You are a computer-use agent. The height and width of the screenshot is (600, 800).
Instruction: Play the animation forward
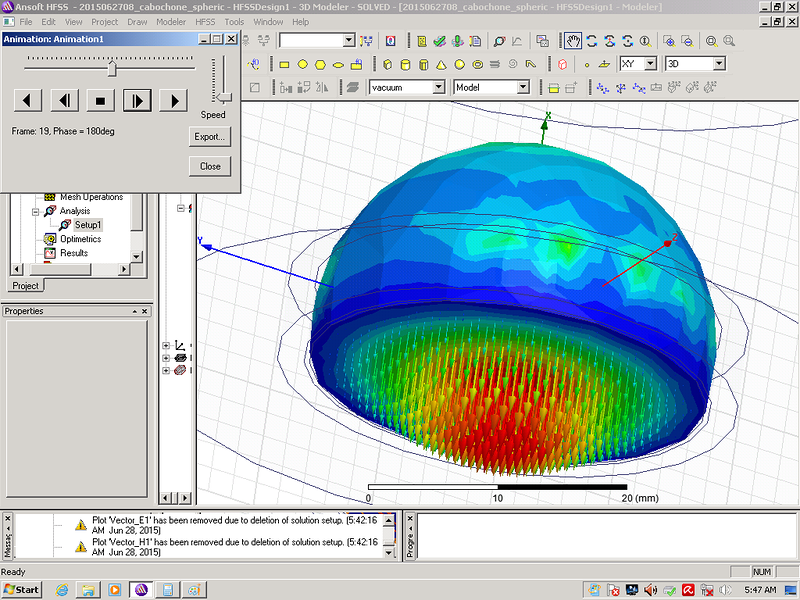(174, 100)
